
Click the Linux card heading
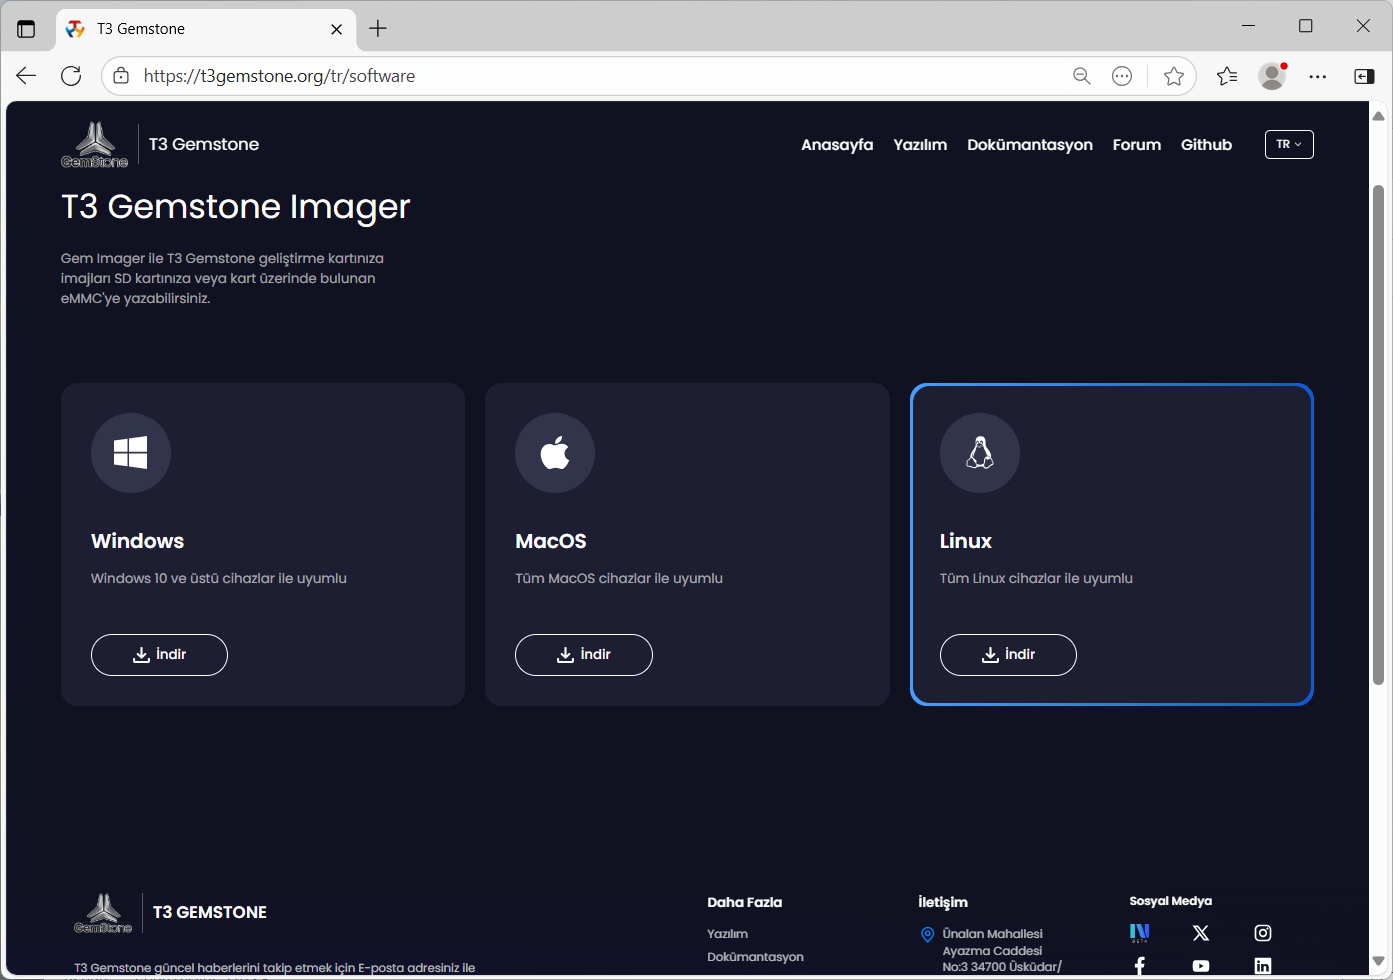[966, 541]
